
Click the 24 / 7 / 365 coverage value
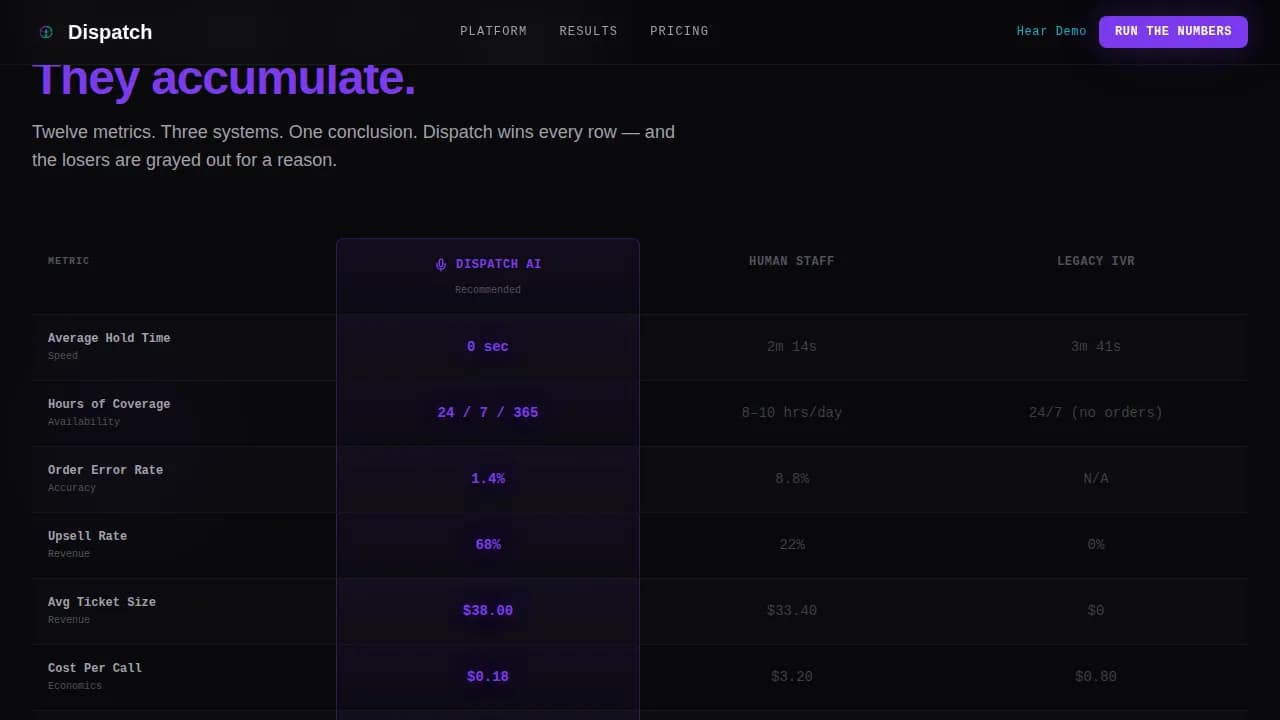pyautogui.click(x=488, y=413)
